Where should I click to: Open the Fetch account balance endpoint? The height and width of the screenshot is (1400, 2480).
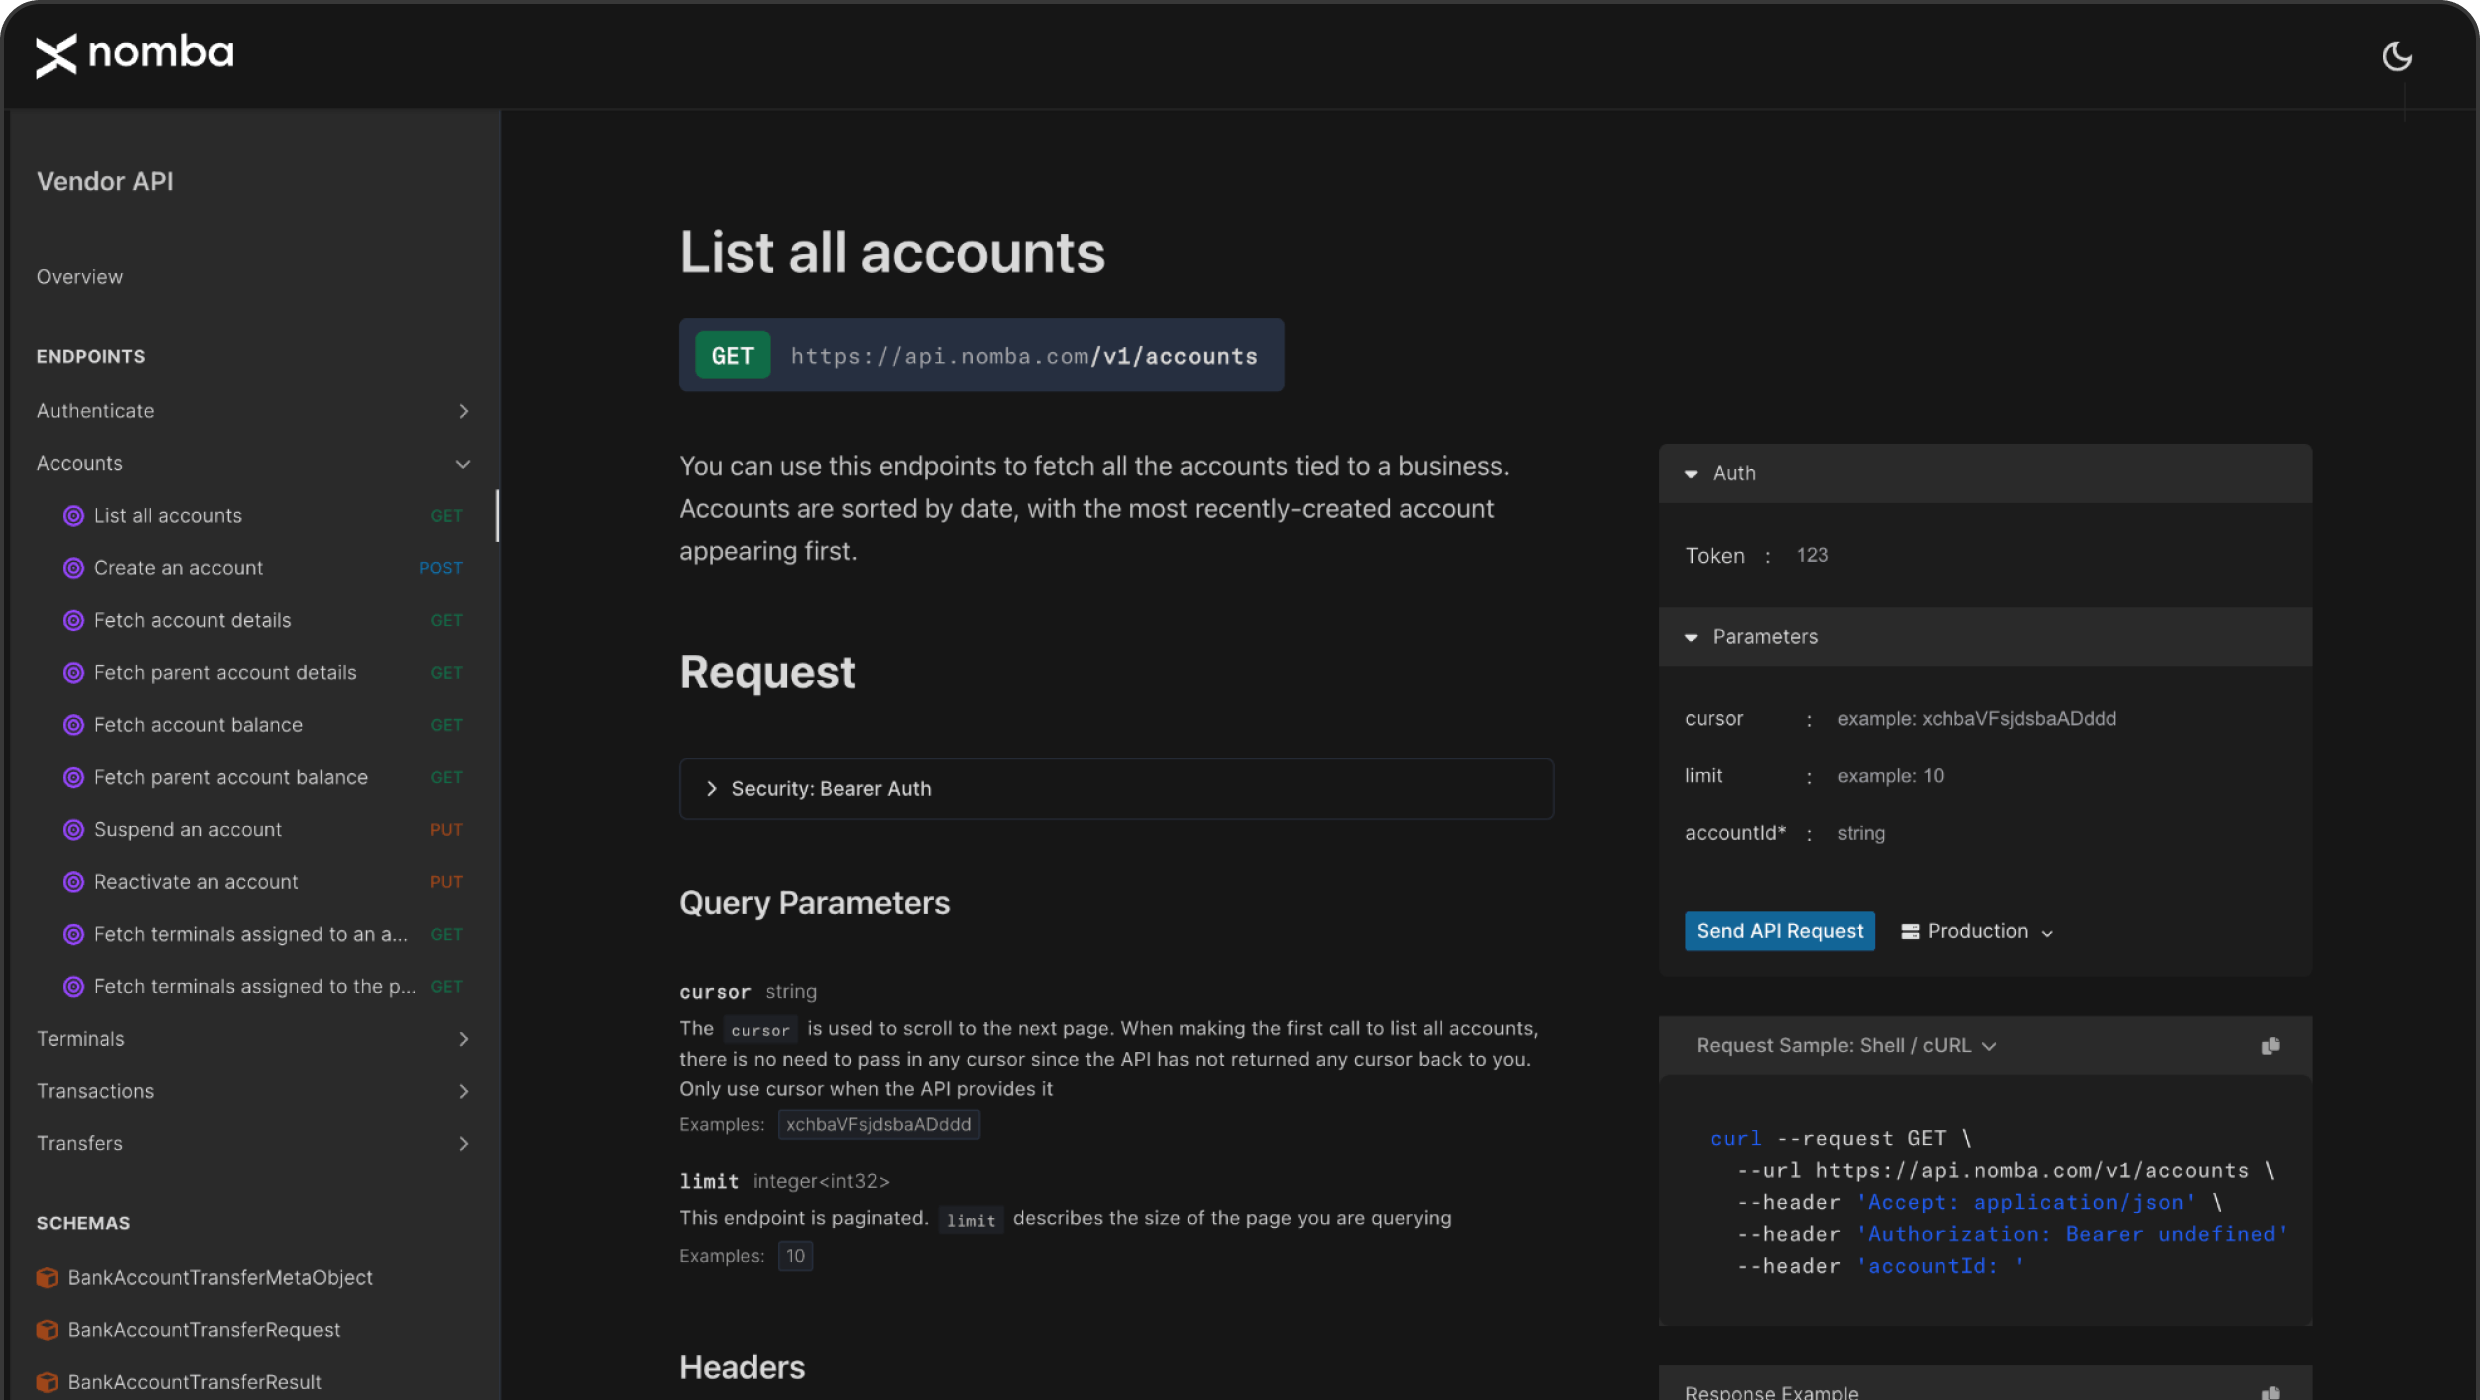click(198, 725)
